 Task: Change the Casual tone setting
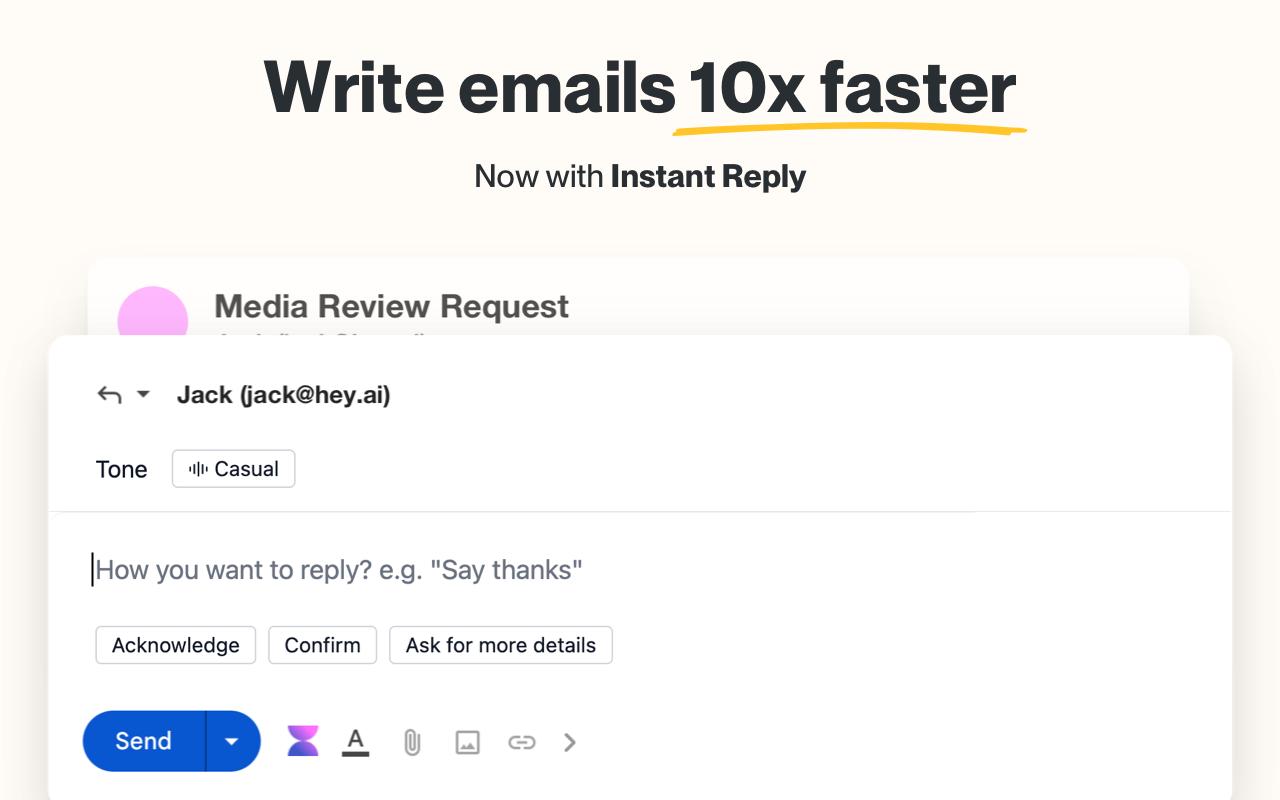point(234,469)
